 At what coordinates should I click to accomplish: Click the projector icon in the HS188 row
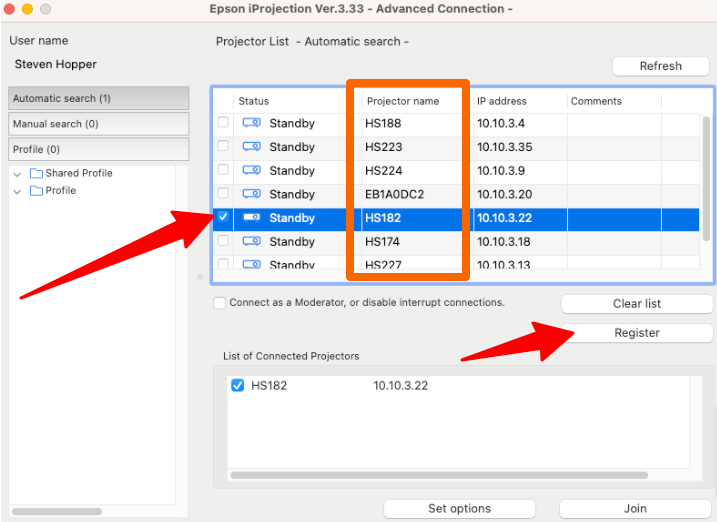click(x=251, y=123)
